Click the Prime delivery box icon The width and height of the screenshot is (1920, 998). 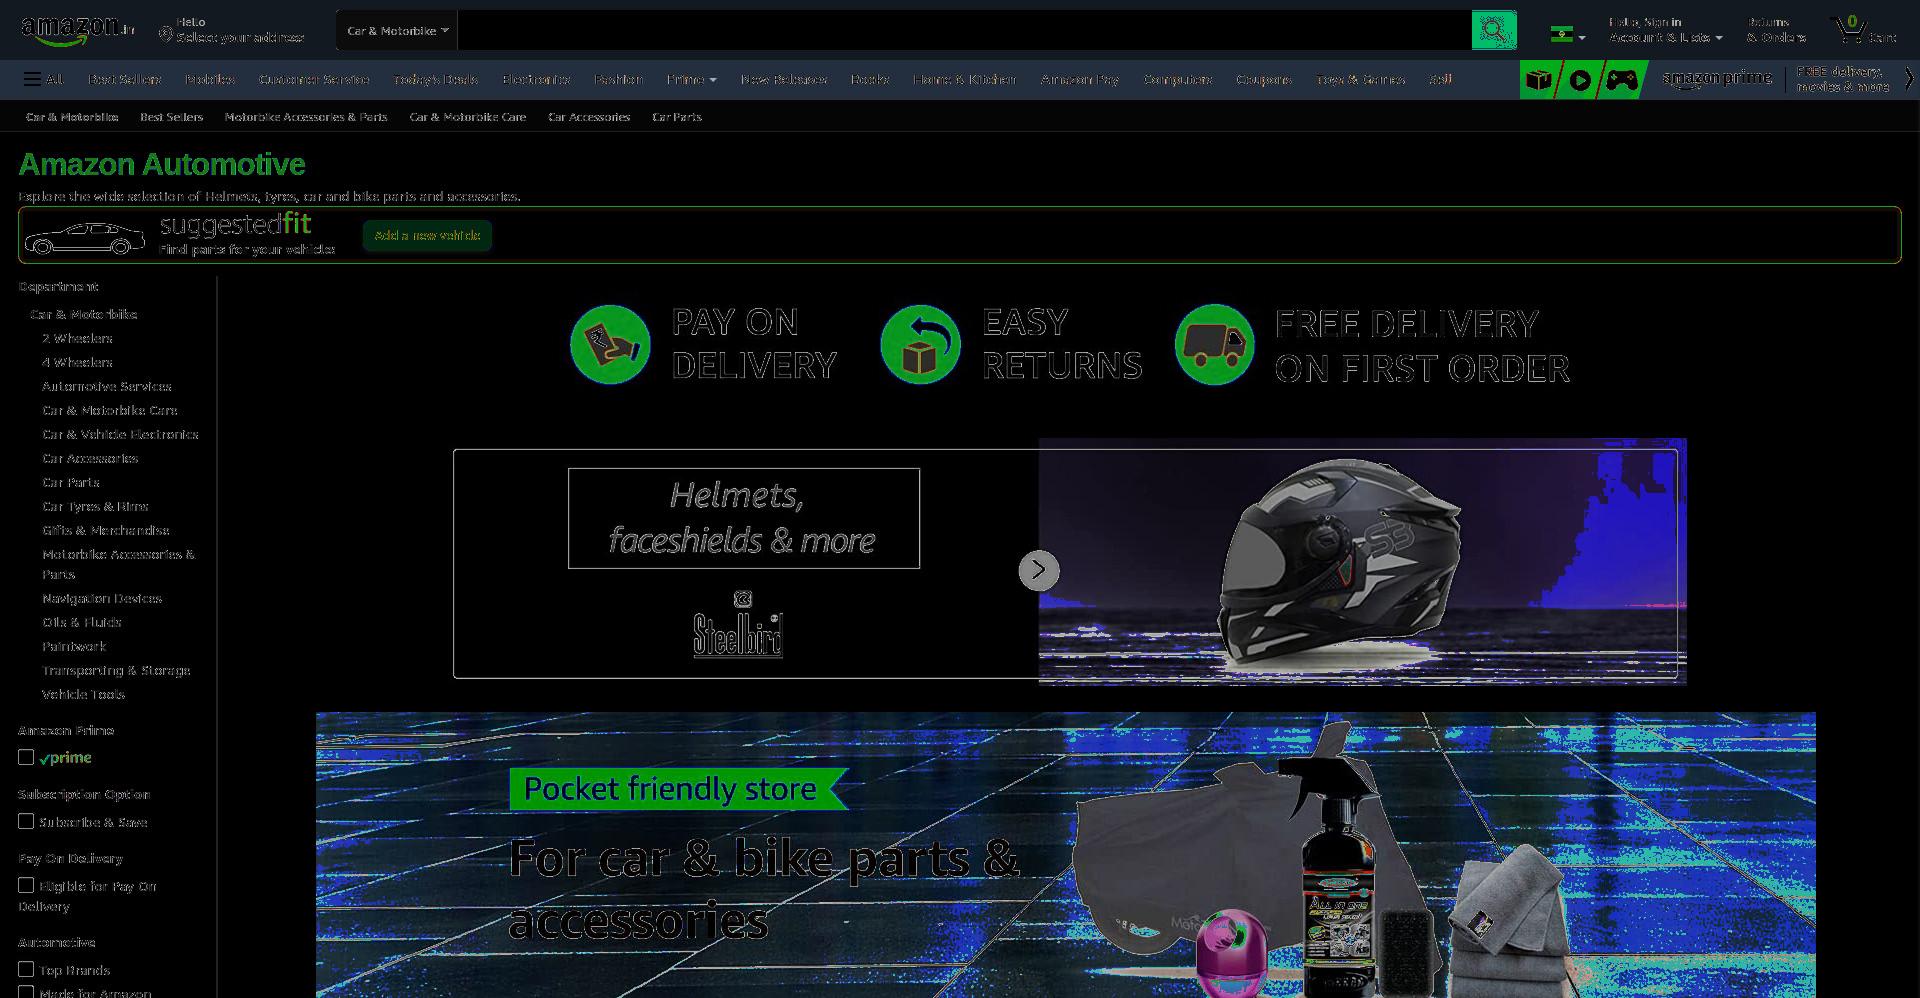[x=1539, y=79]
